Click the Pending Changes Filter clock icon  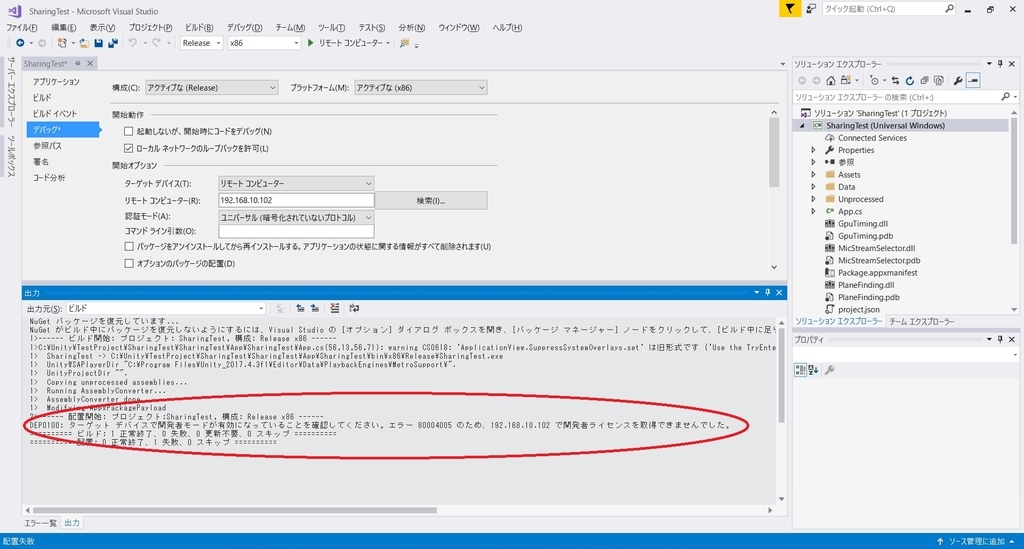coord(874,80)
